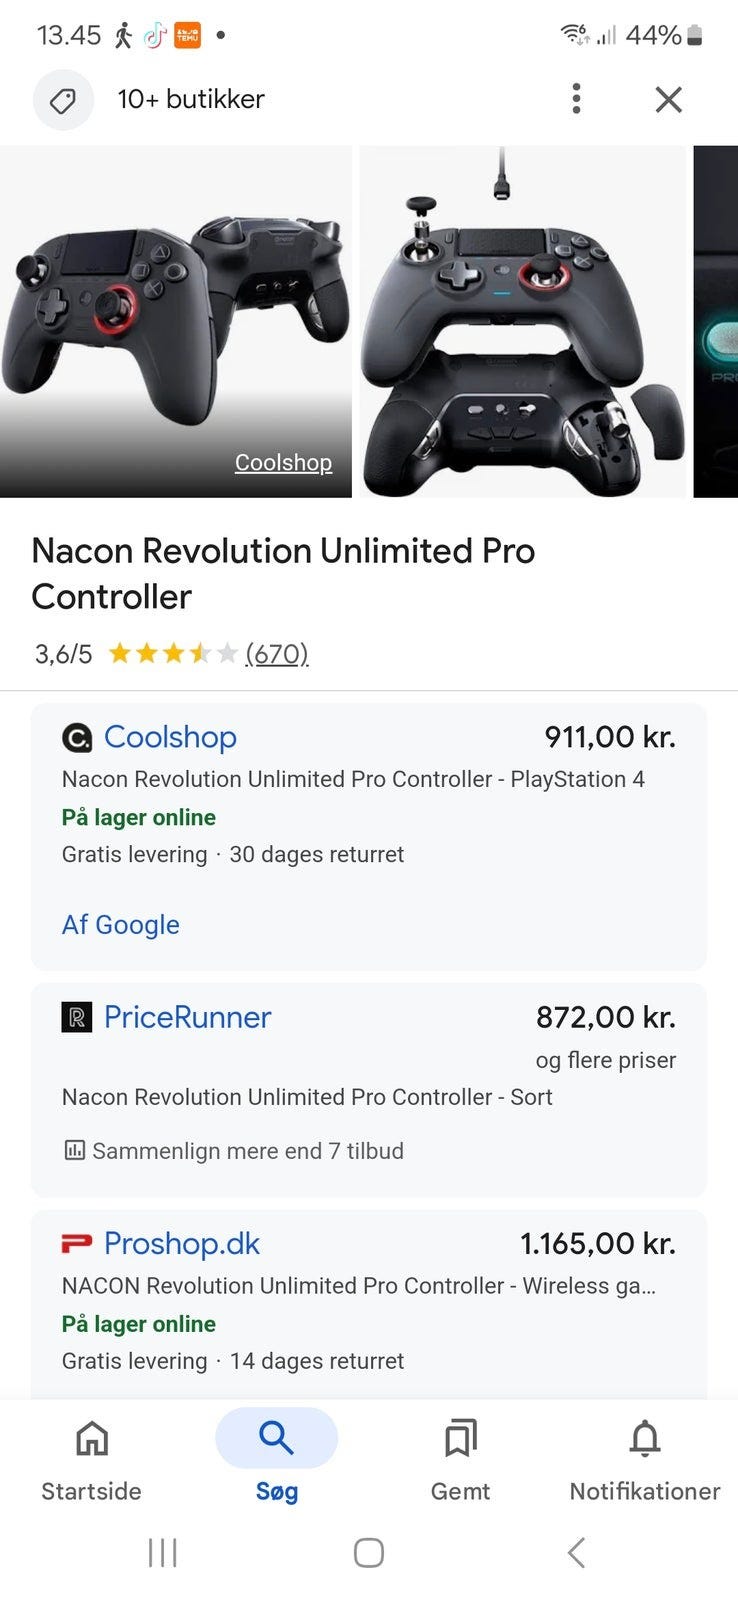View the second controller product image
This screenshot has height=1600, width=738.
(524, 320)
